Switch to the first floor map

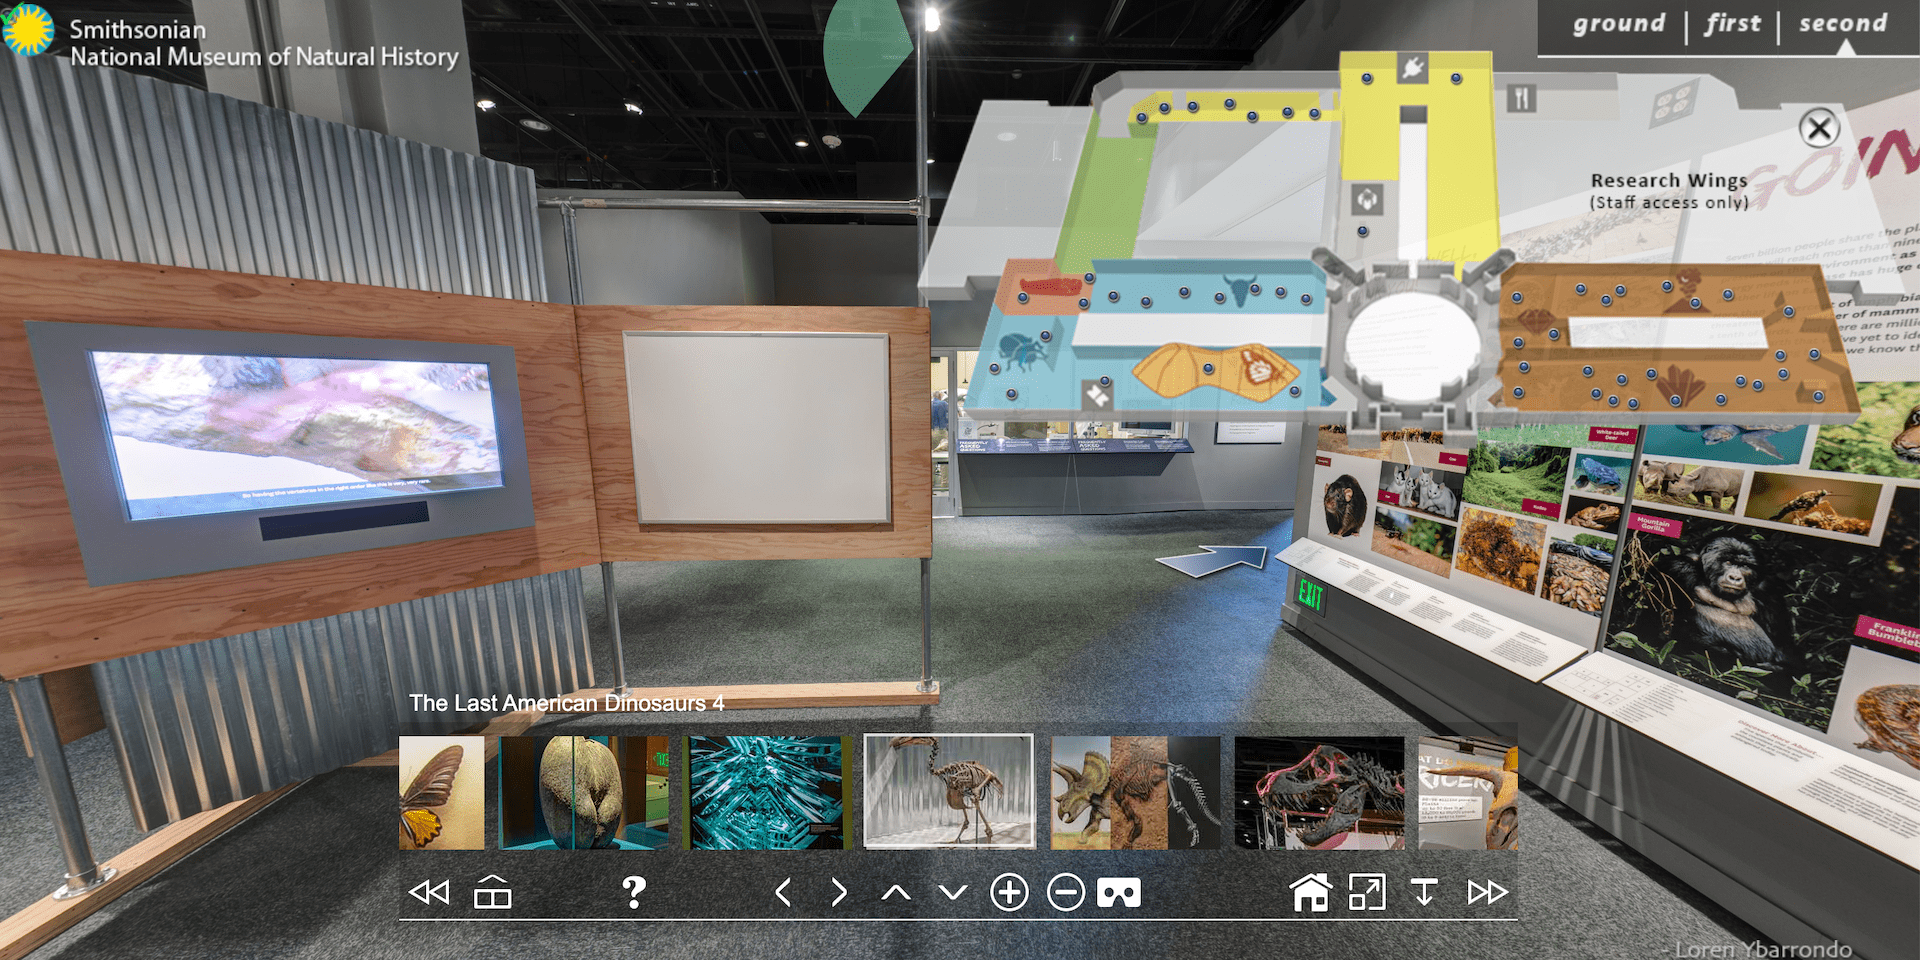pyautogui.click(x=1733, y=23)
